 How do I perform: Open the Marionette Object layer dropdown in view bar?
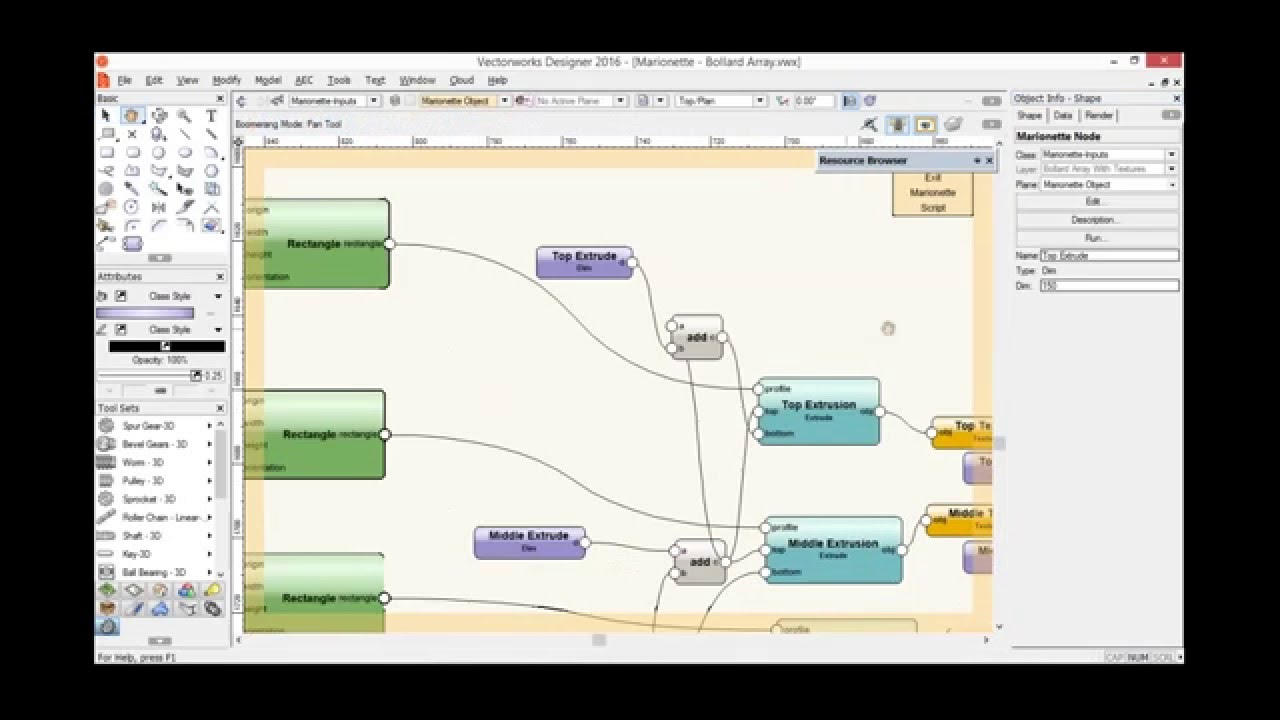pyautogui.click(x=504, y=101)
